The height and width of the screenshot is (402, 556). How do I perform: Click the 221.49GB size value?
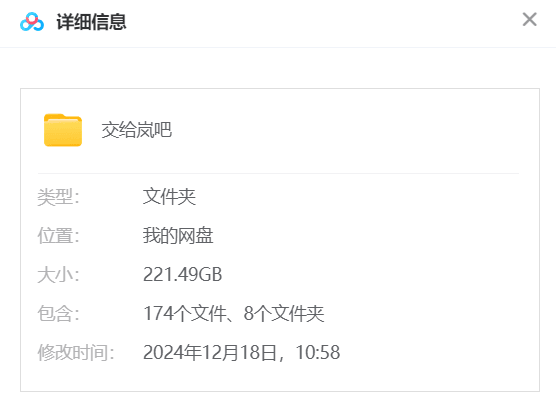click(183, 275)
